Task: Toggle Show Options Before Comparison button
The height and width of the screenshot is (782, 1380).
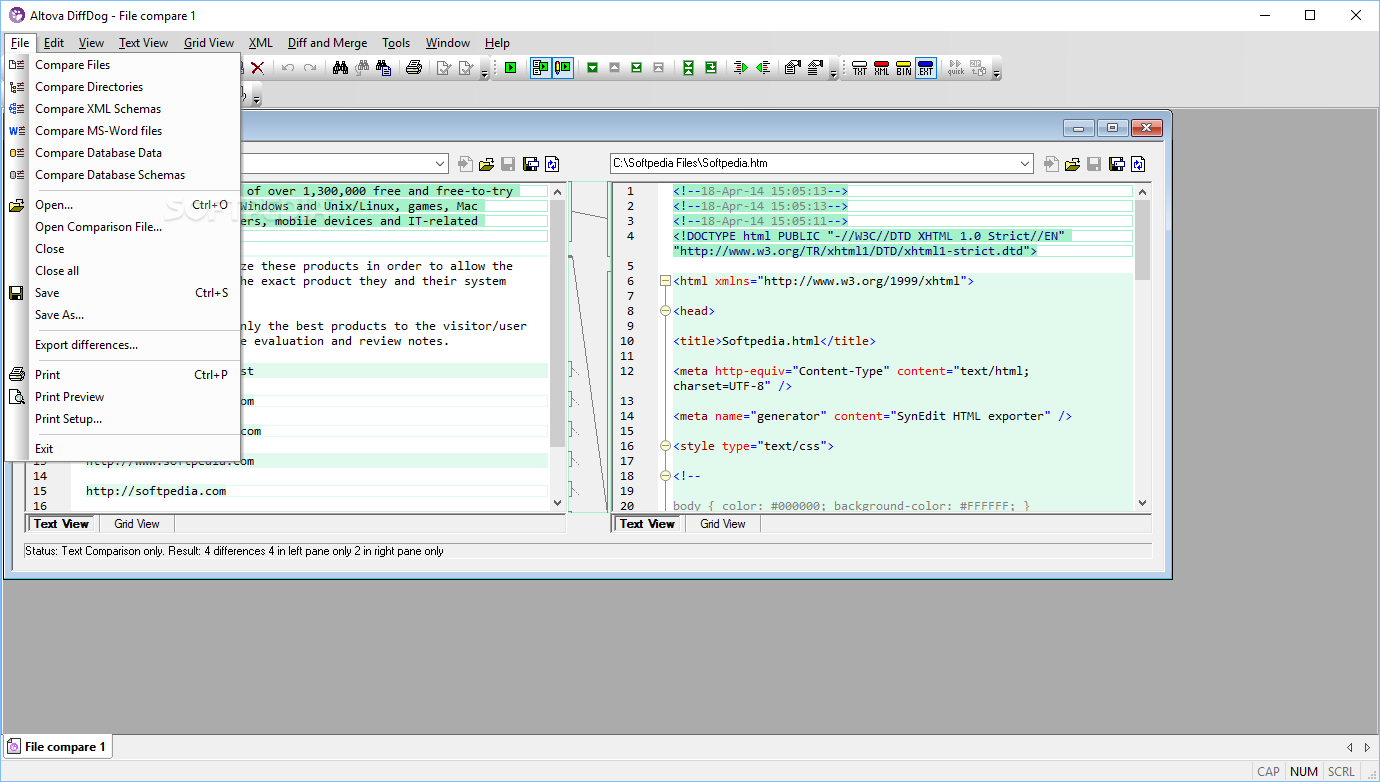Action: [541, 67]
